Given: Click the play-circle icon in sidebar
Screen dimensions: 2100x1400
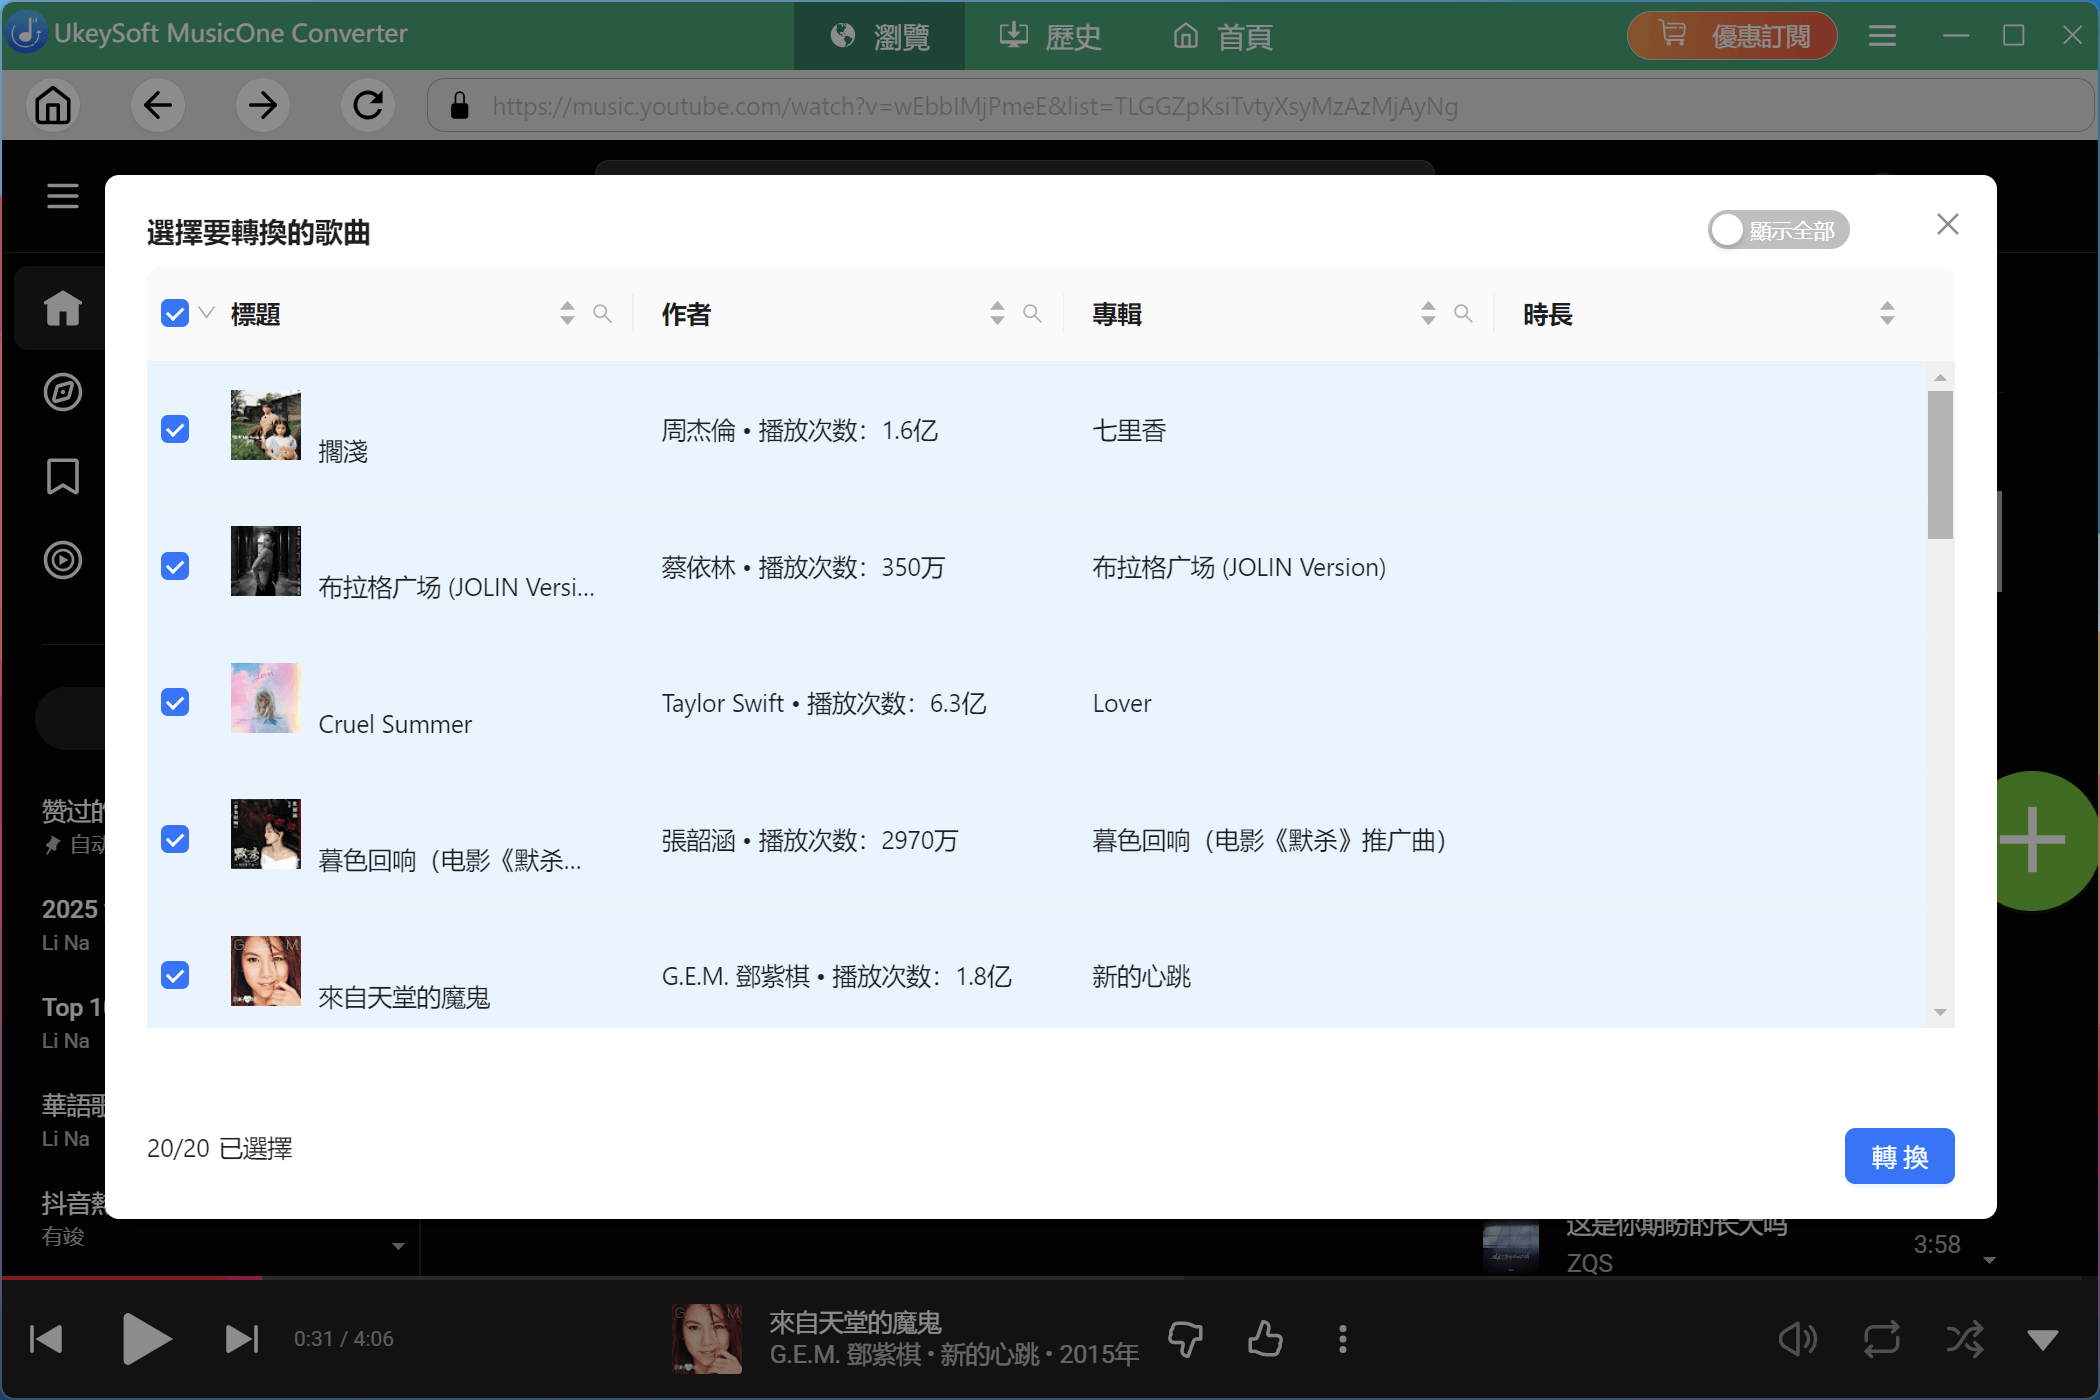Looking at the screenshot, I should click(62, 560).
